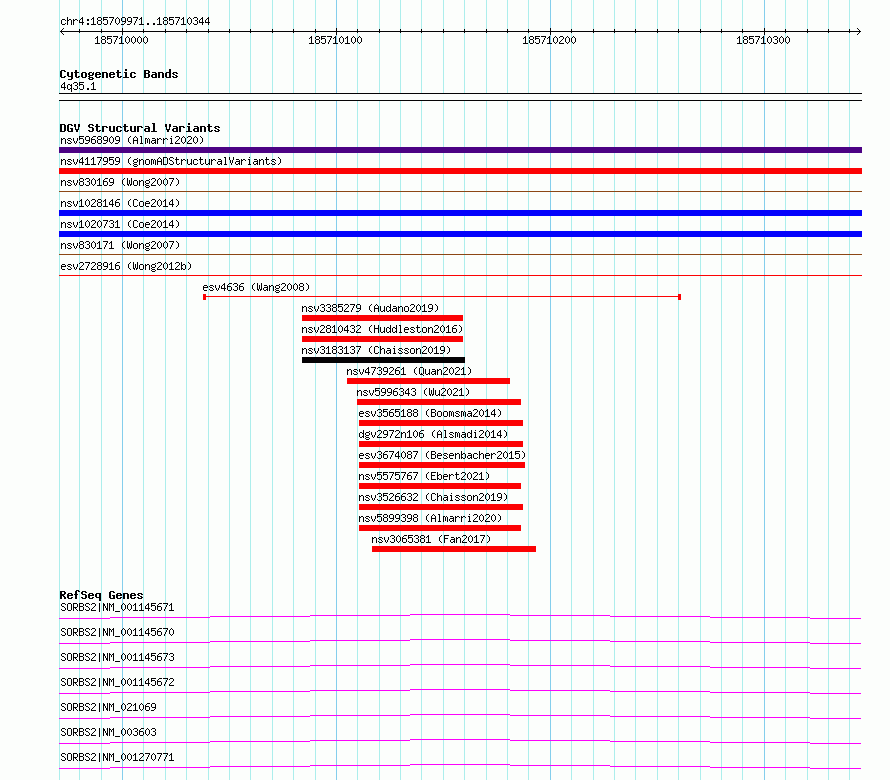Select esv3565188 (Boomsma2014) label
The image size is (890, 780).
tap(430, 413)
